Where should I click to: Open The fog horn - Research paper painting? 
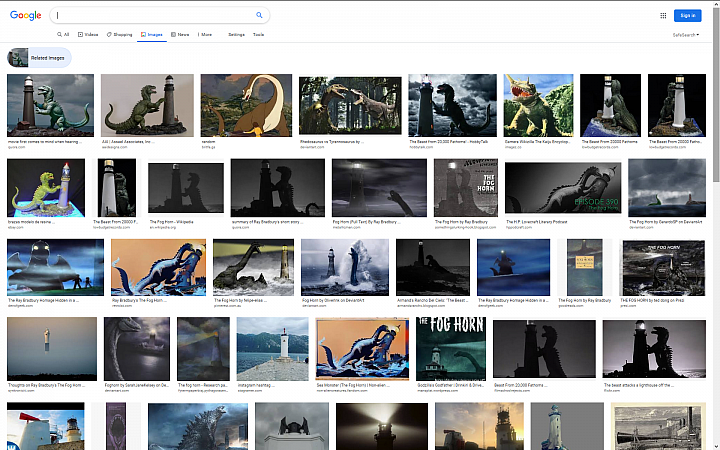click(x=203, y=349)
